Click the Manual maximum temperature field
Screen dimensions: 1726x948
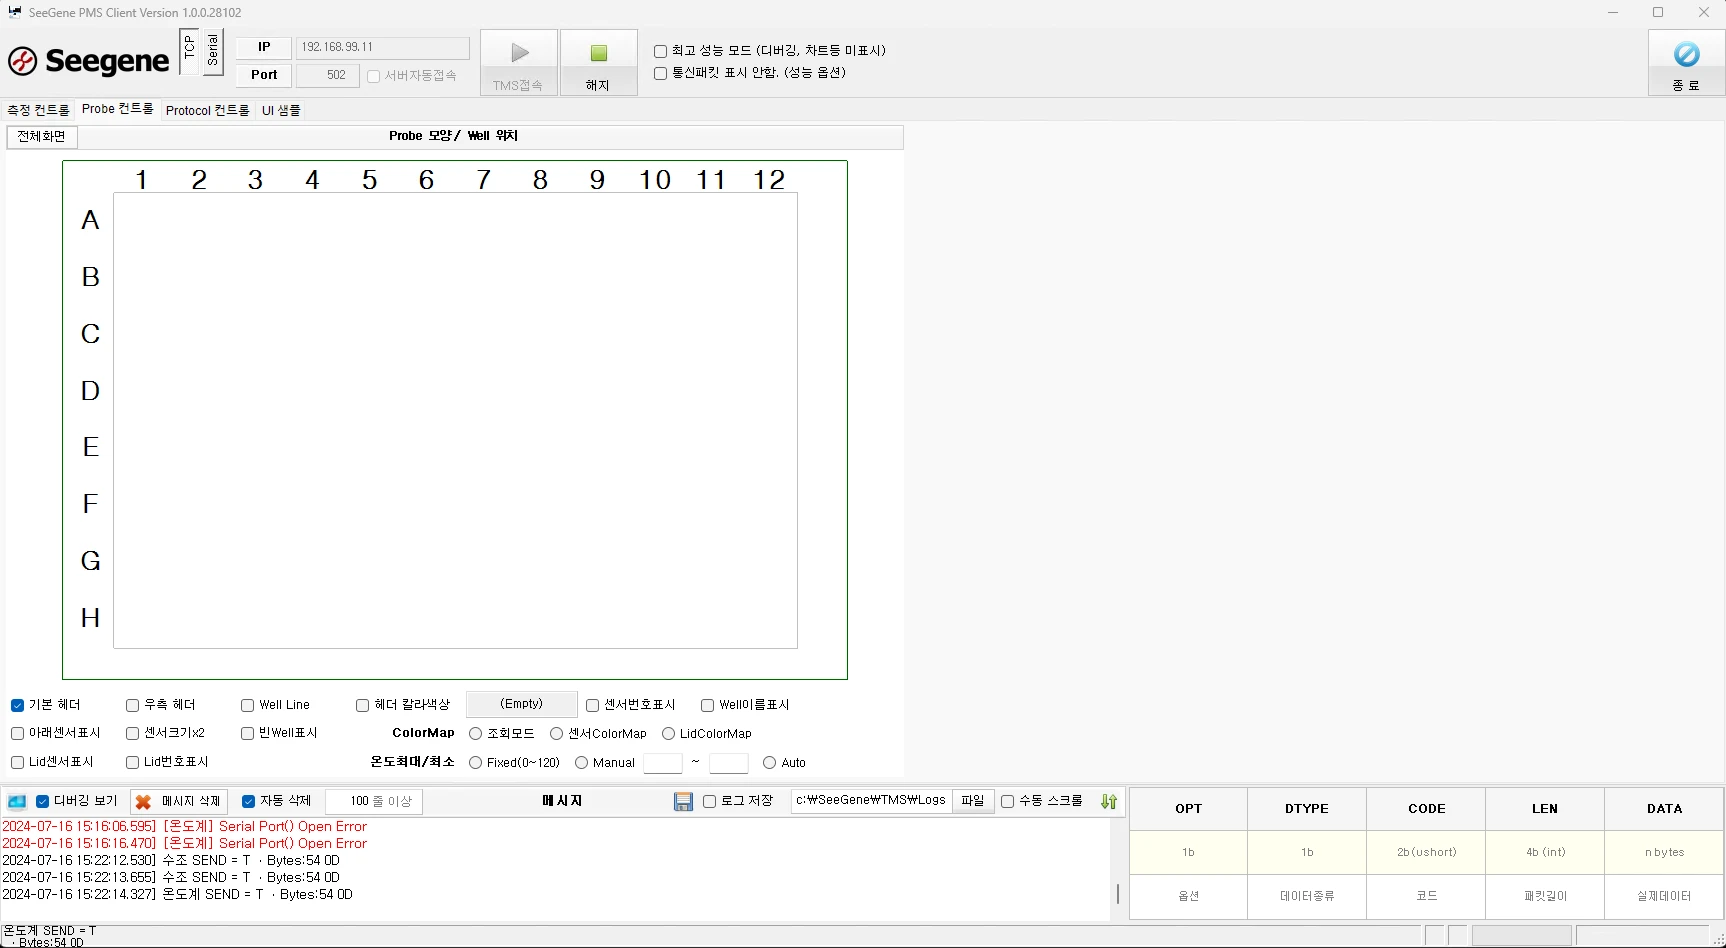(x=729, y=763)
